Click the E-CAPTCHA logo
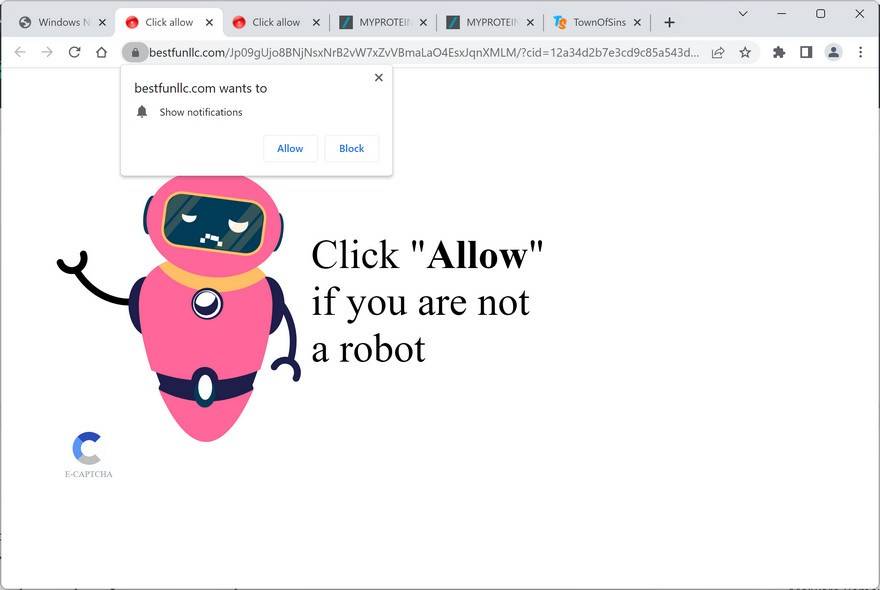This screenshot has width=880, height=590. tap(88, 455)
